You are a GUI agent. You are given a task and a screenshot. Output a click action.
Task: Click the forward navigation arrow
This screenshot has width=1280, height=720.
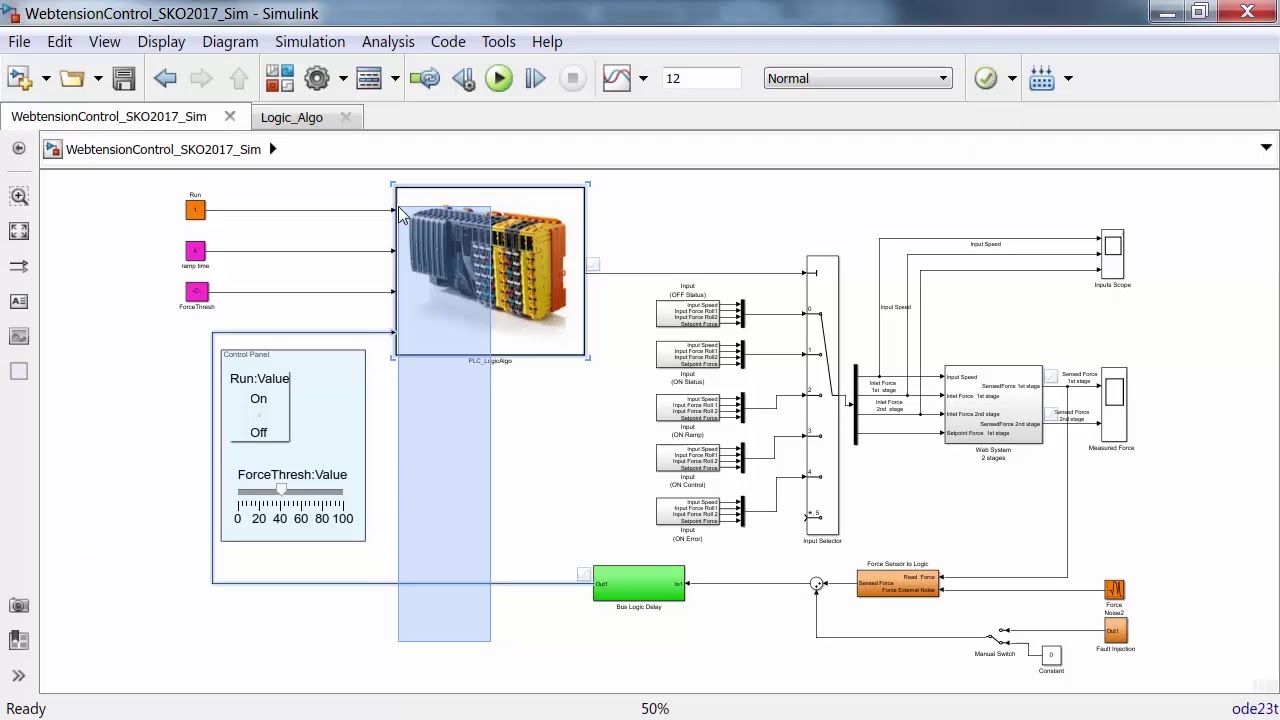[x=201, y=78]
